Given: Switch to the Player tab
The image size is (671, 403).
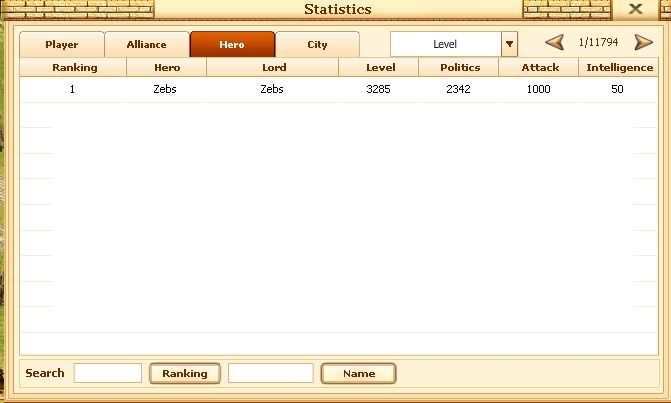Looking at the screenshot, I should tap(62, 45).
